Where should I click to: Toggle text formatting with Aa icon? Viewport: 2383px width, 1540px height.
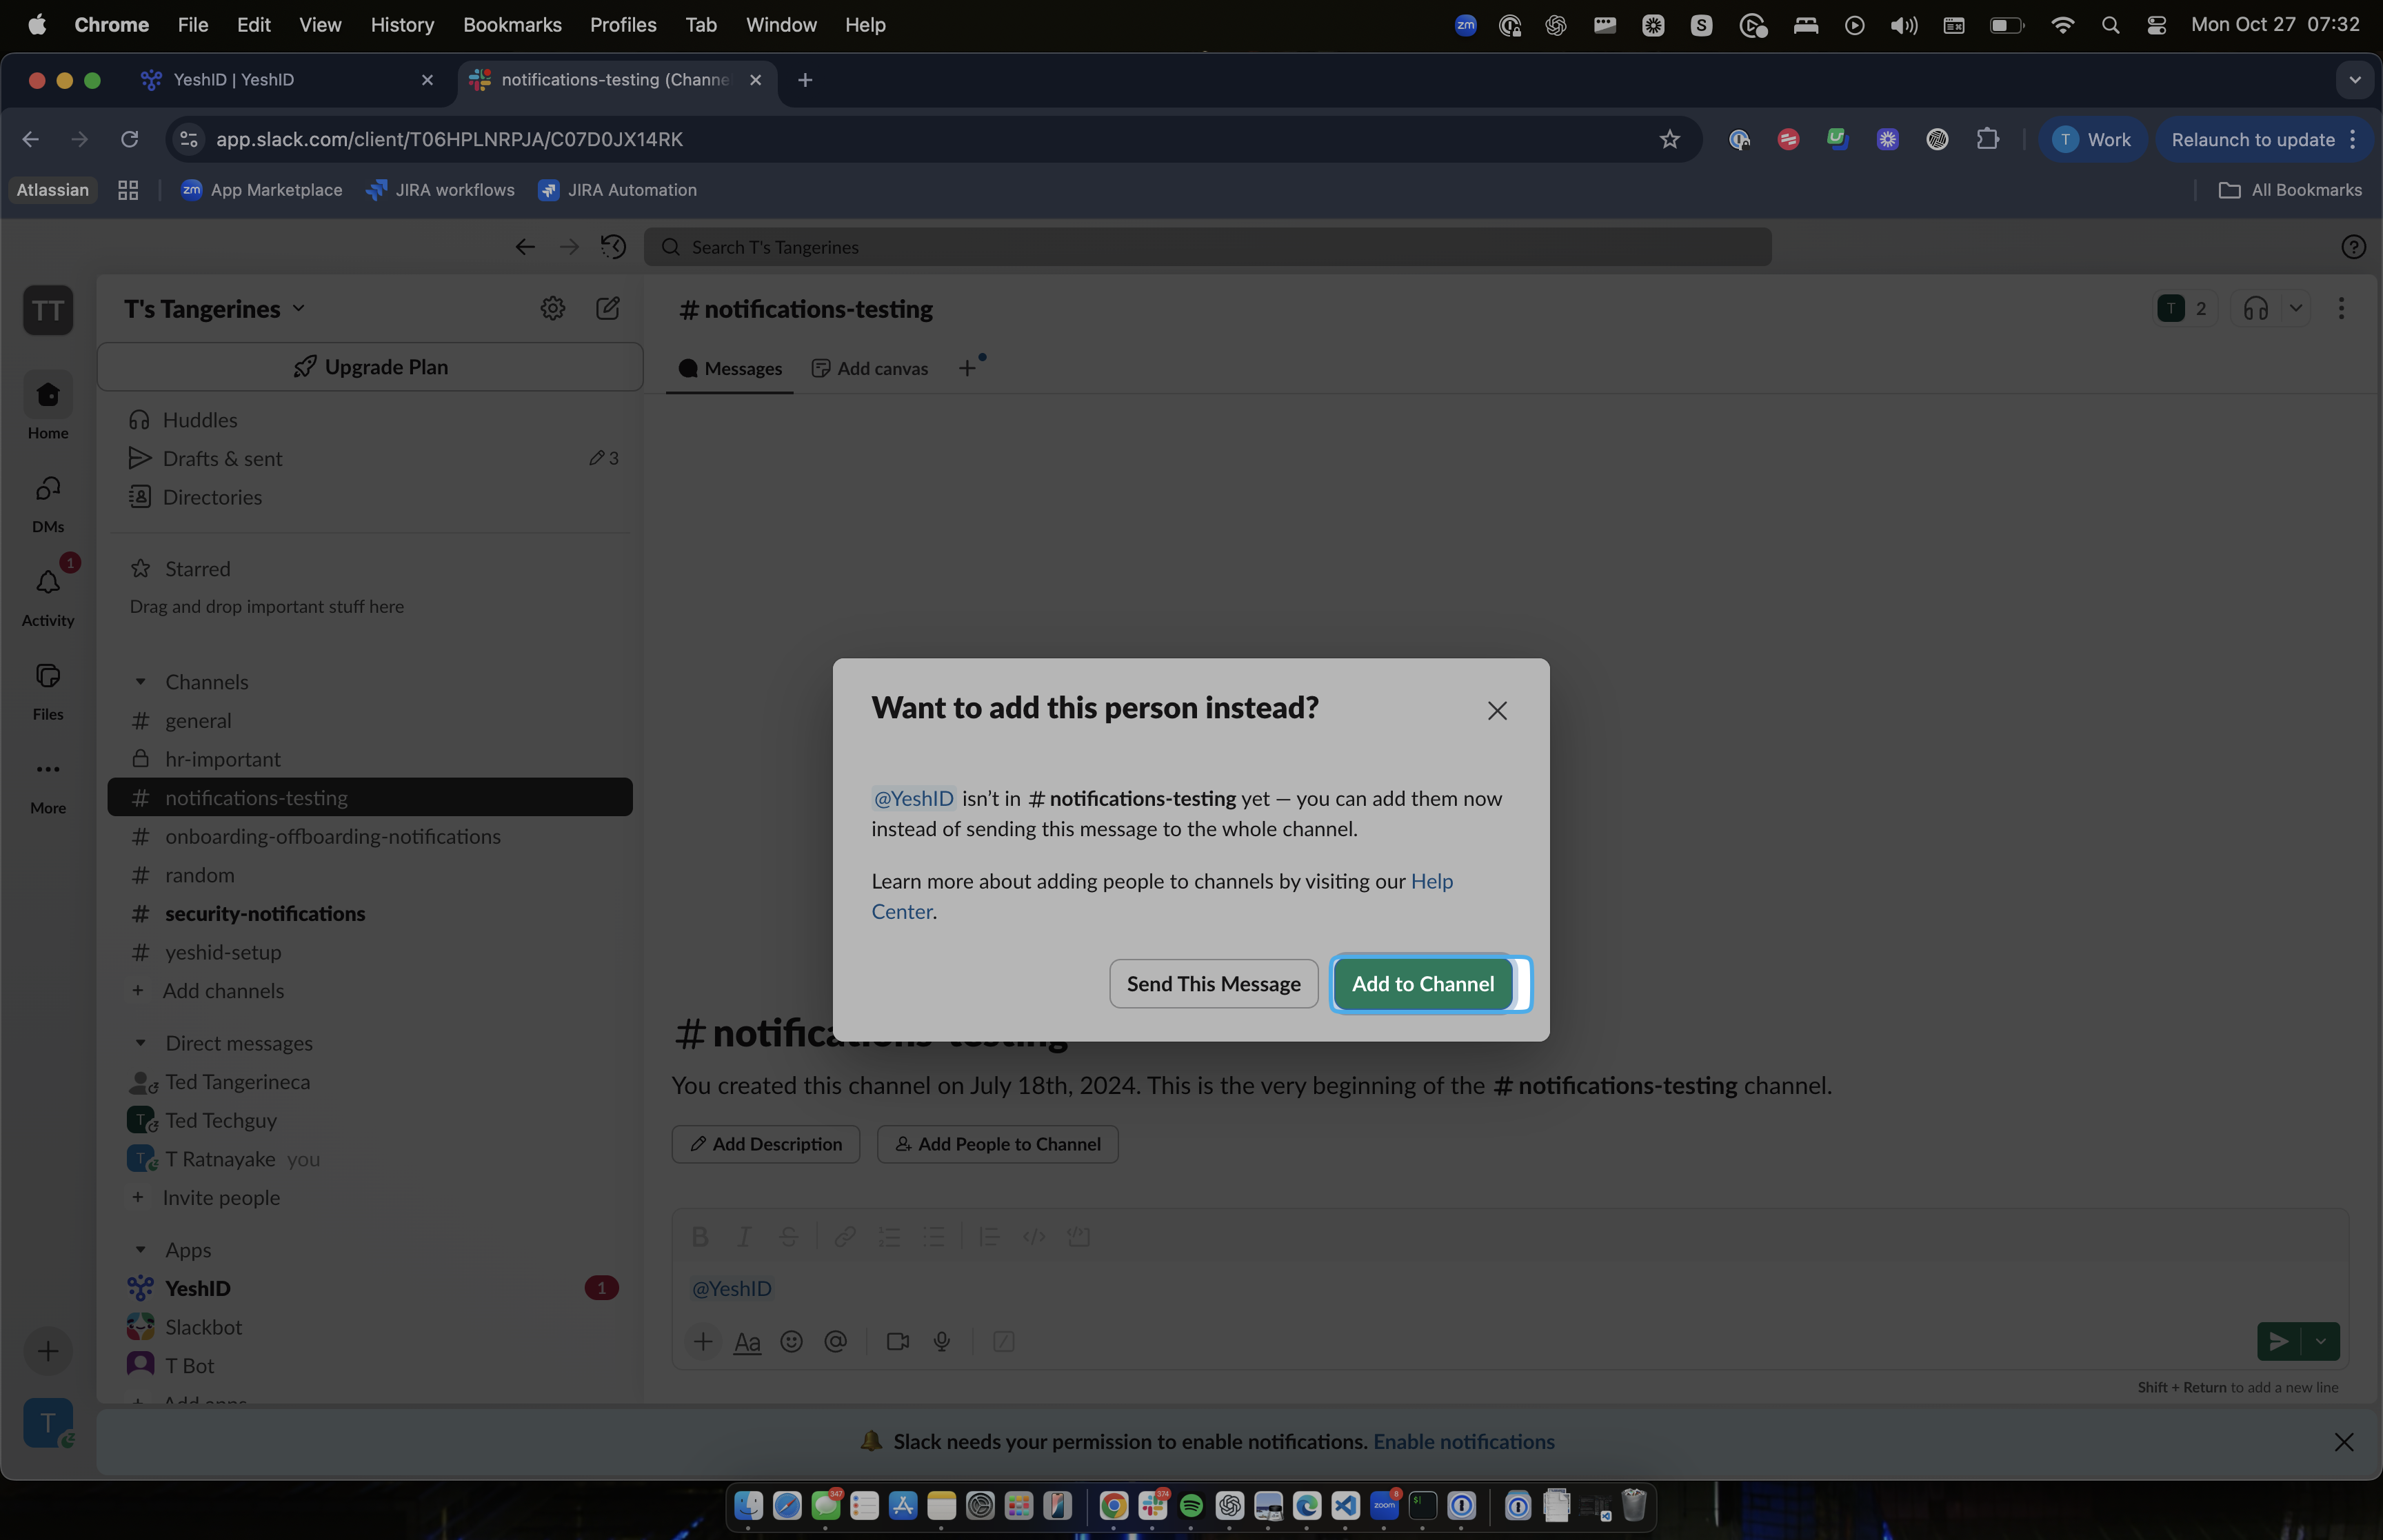click(747, 1342)
